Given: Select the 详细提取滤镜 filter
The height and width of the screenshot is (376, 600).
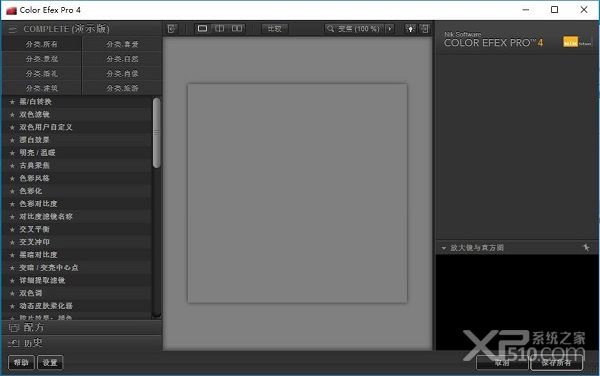Looking at the screenshot, I should (77, 280).
